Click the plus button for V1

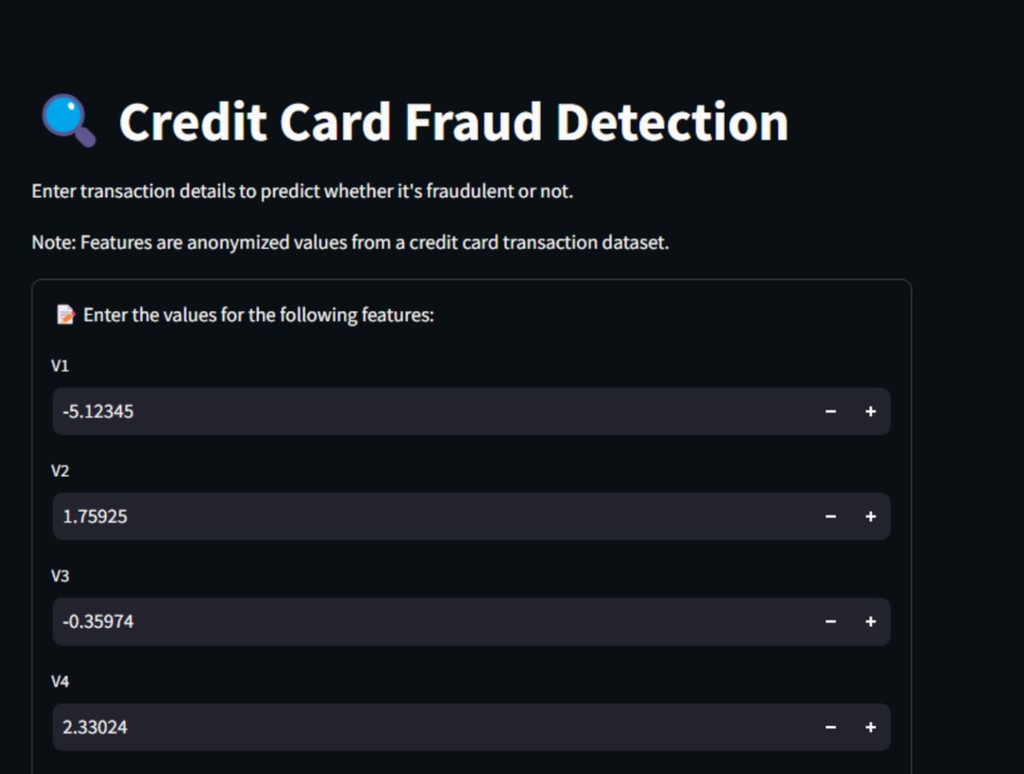[x=870, y=411]
